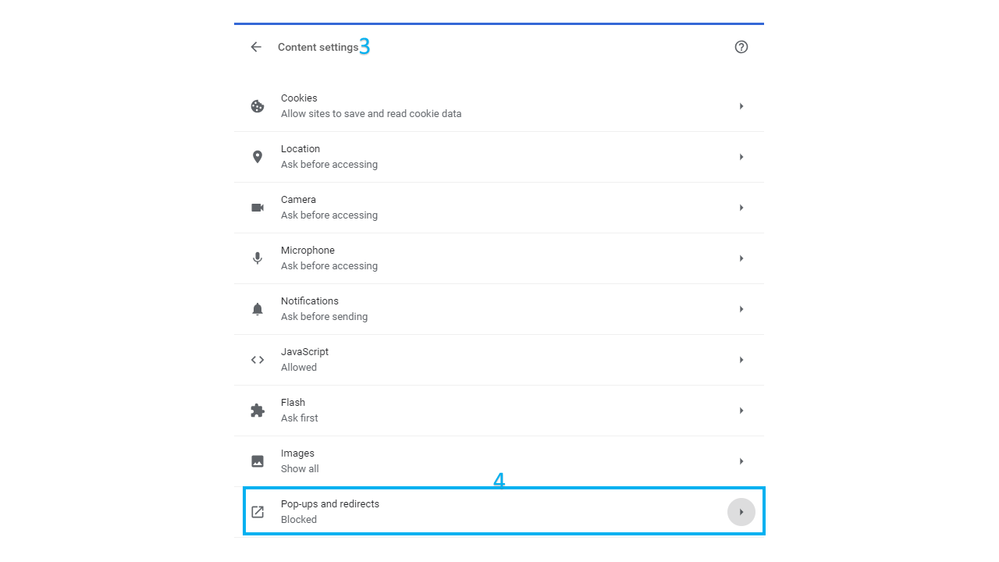Open help via the question mark icon
This screenshot has height=562, width=999.
click(x=741, y=47)
